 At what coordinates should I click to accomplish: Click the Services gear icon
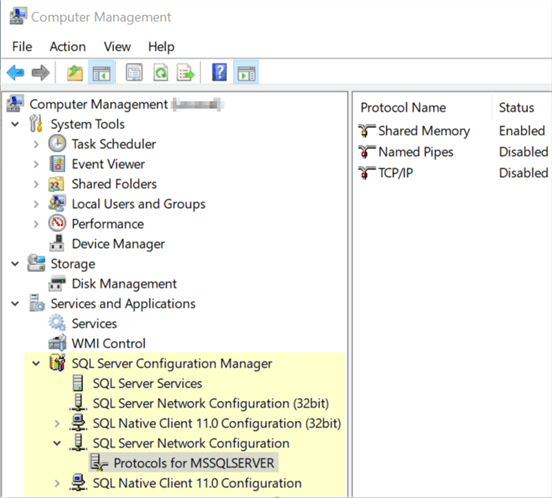pyautogui.click(x=57, y=323)
